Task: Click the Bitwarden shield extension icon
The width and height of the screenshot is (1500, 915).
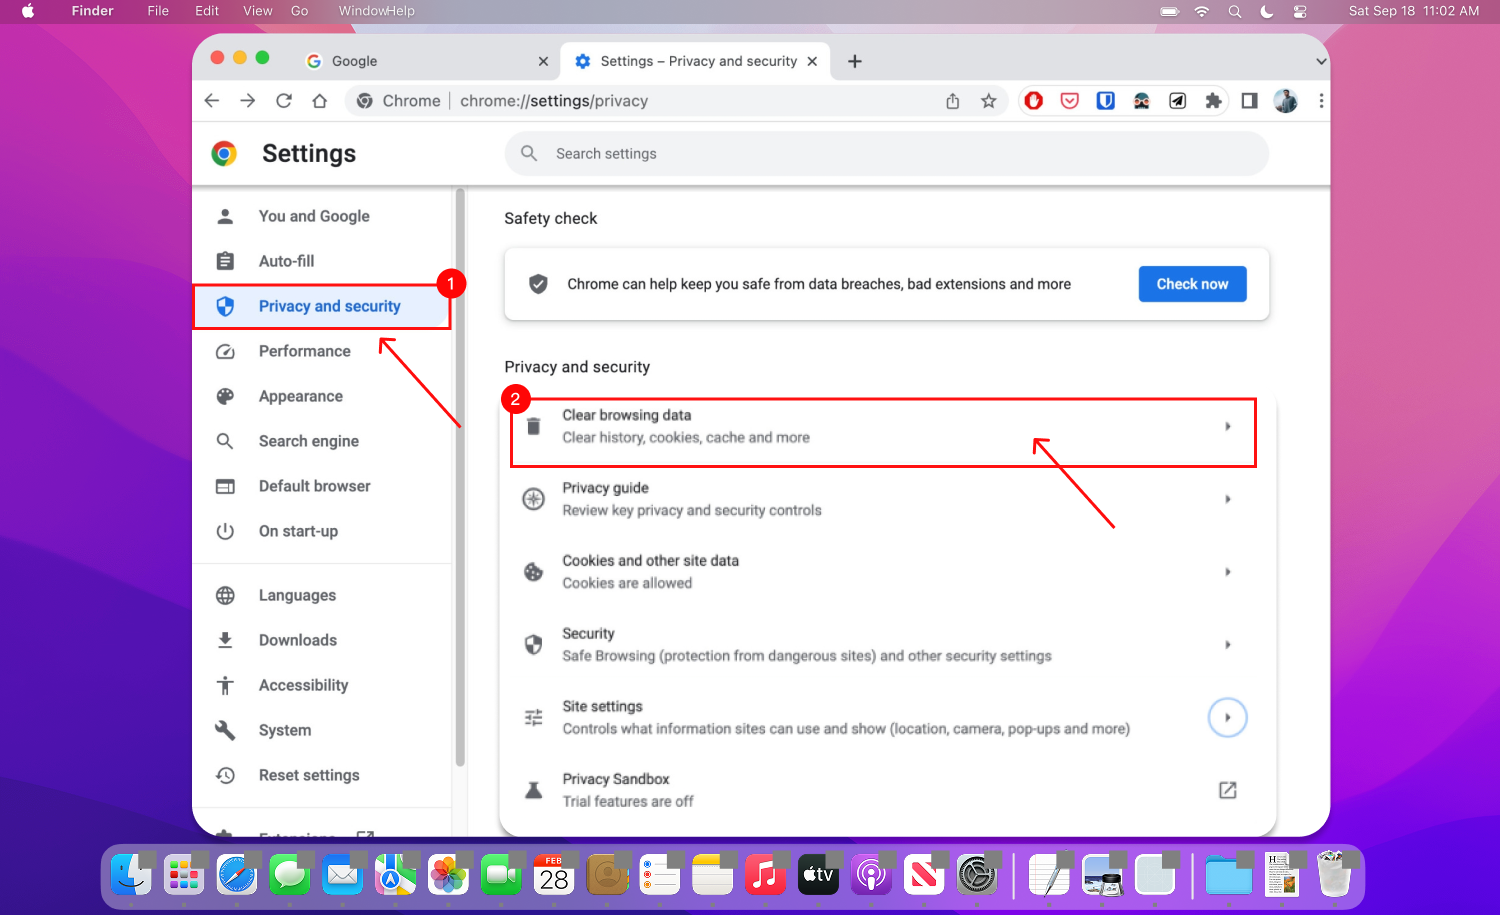Action: click(1105, 101)
